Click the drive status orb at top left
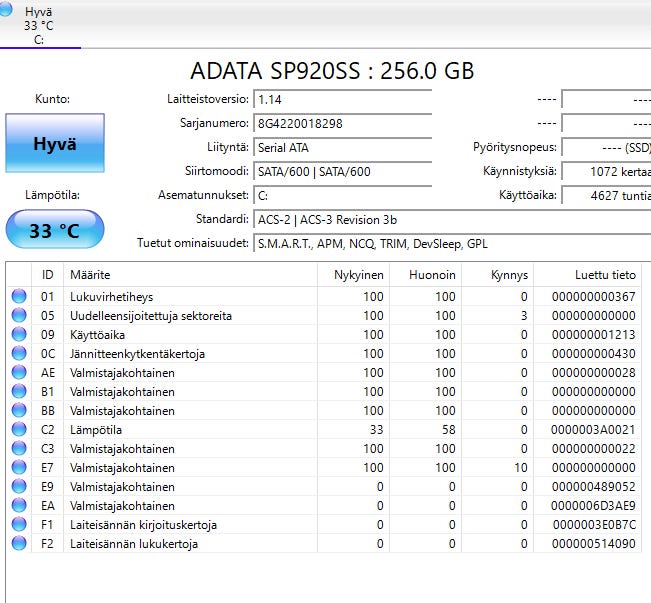651x603 pixels. tap(8, 10)
